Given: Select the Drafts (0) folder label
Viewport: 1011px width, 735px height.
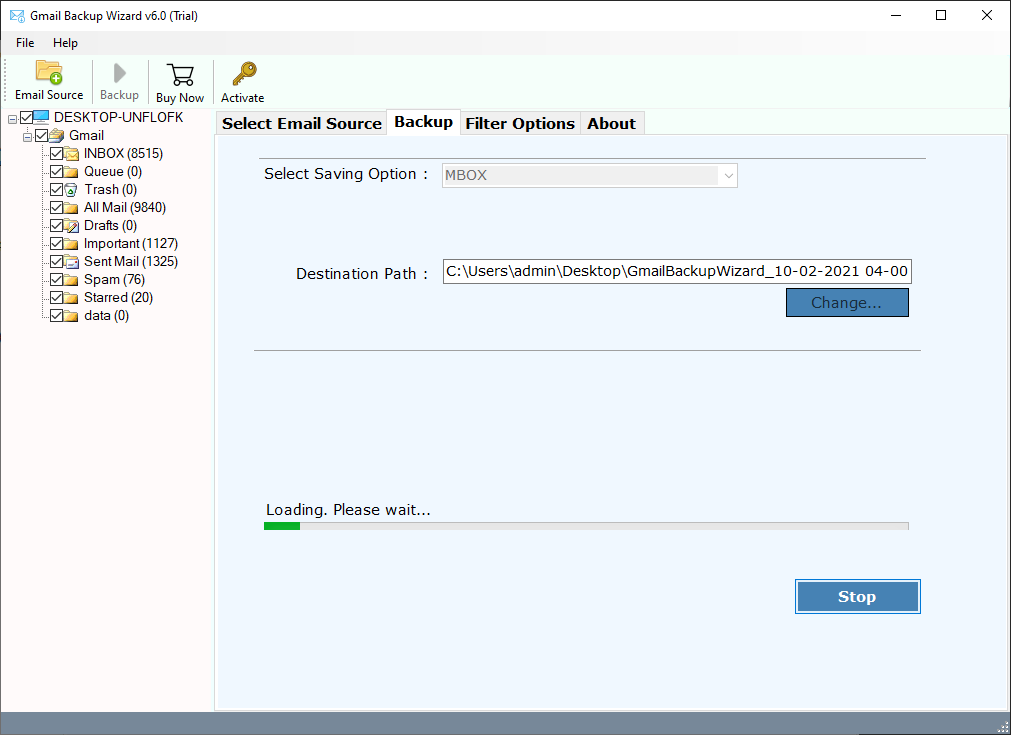Looking at the screenshot, I should click(110, 226).
